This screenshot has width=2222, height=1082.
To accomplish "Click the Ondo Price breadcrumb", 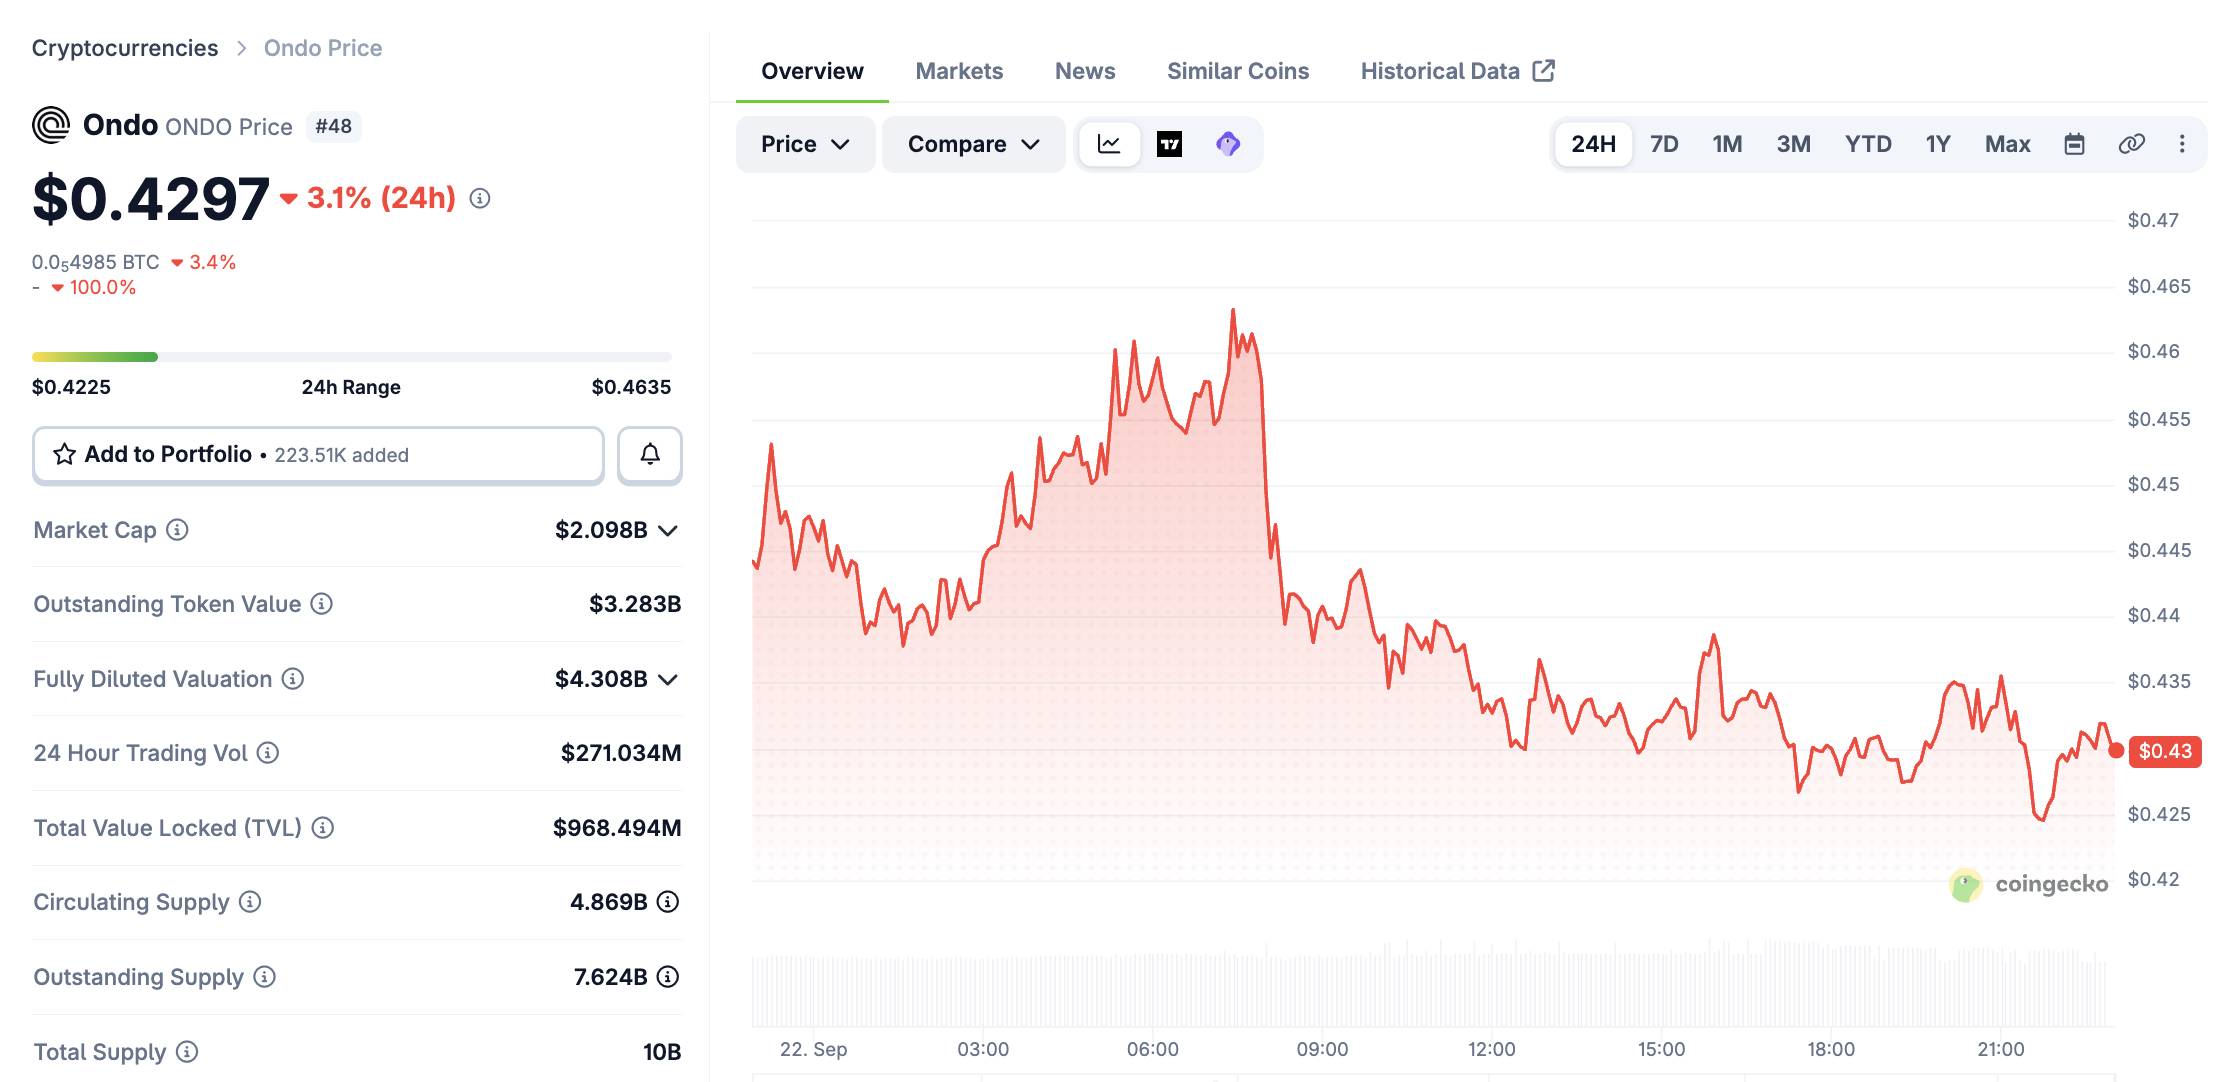I will point(323,48).
